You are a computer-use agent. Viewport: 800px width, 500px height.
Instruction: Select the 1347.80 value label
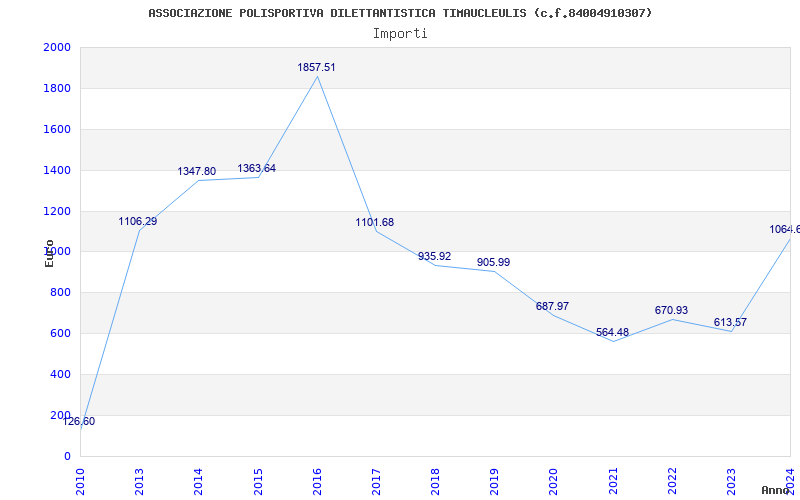(x=196, y=171)
